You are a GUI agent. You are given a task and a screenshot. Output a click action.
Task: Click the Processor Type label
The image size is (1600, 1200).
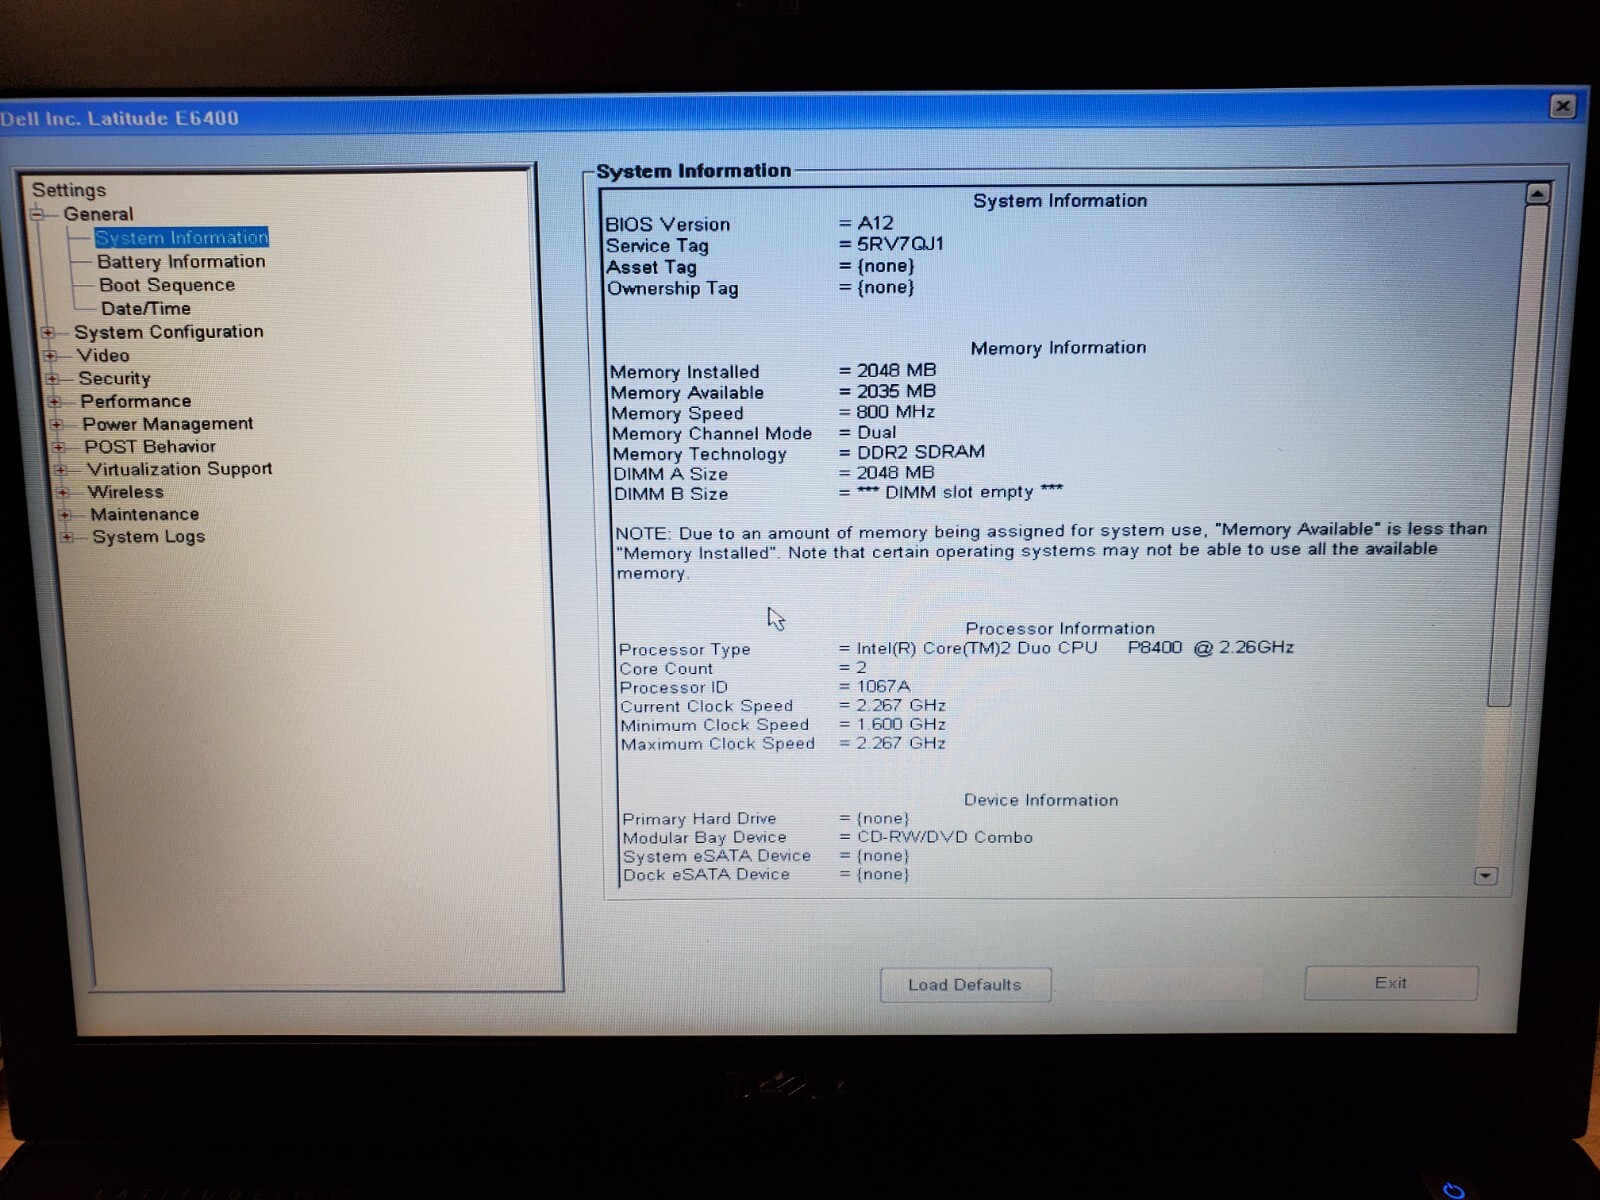[x=685, y=649]
